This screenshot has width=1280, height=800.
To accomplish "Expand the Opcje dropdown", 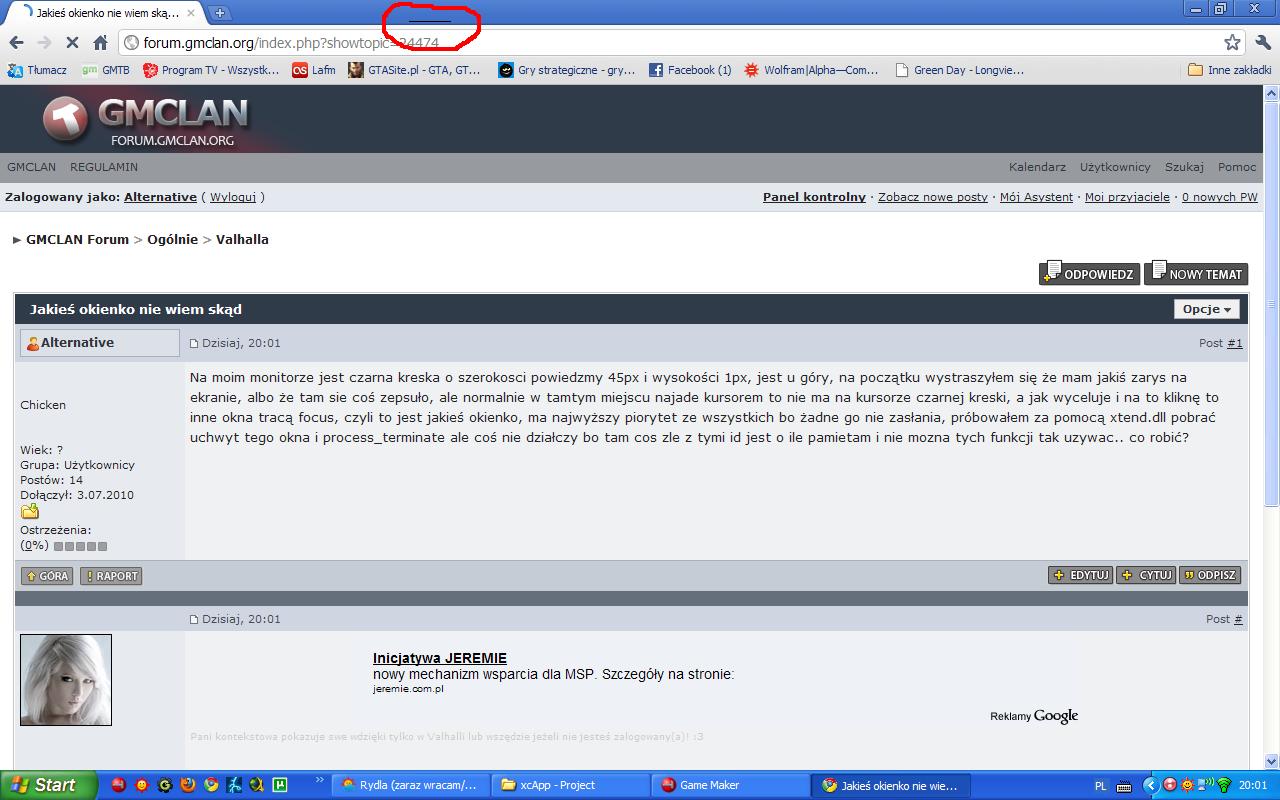I will pyautogui.click(x=1206, y=309).
